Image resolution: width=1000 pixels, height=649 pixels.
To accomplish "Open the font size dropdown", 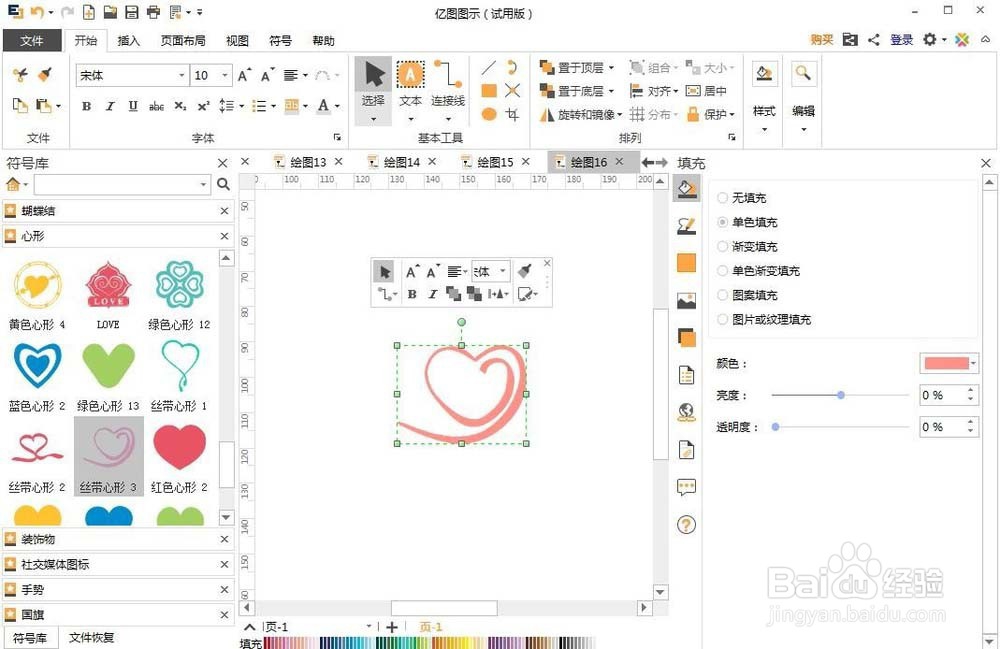I will click(224, 74).
